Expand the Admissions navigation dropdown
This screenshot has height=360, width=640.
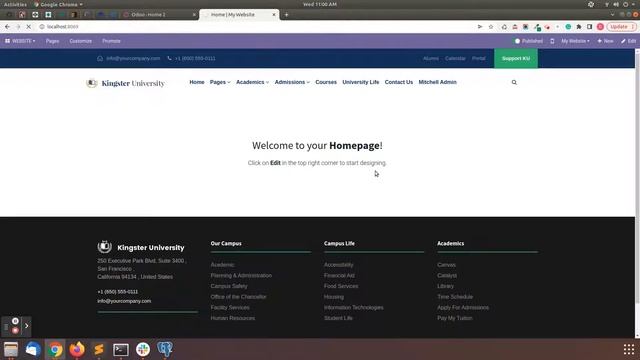(292, 82)
